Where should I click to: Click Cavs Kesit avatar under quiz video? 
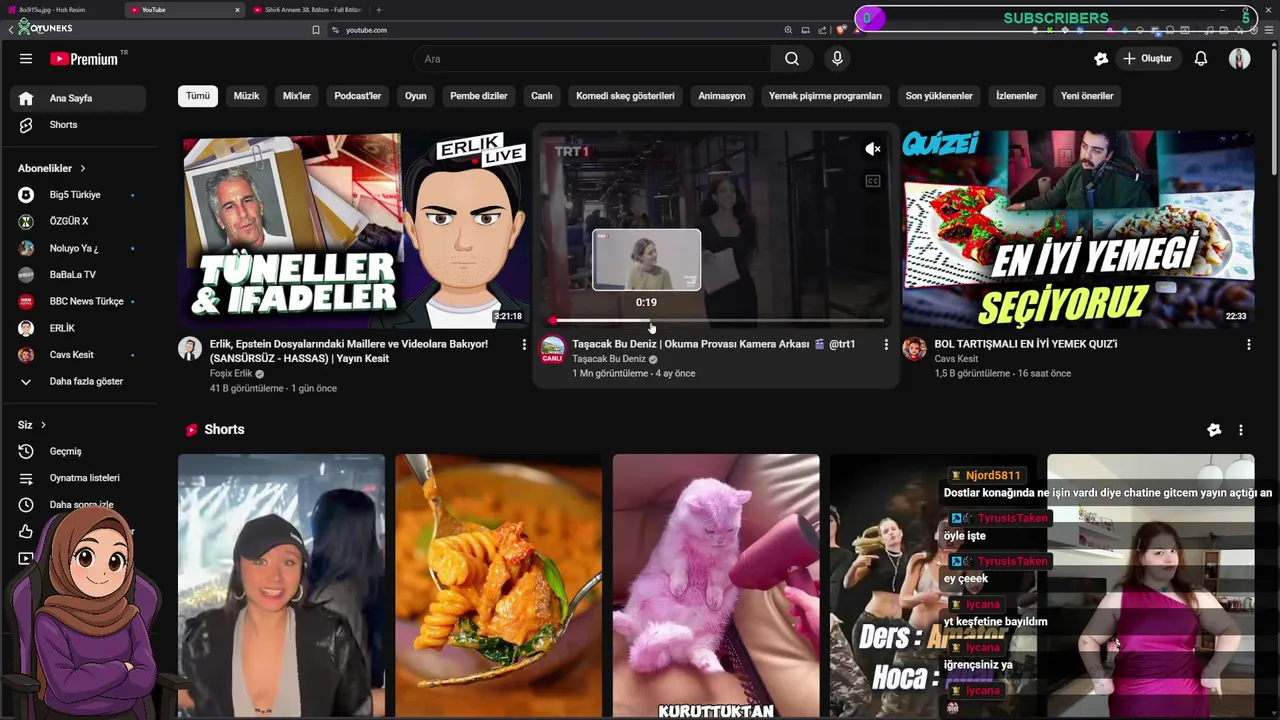[914, 349]
